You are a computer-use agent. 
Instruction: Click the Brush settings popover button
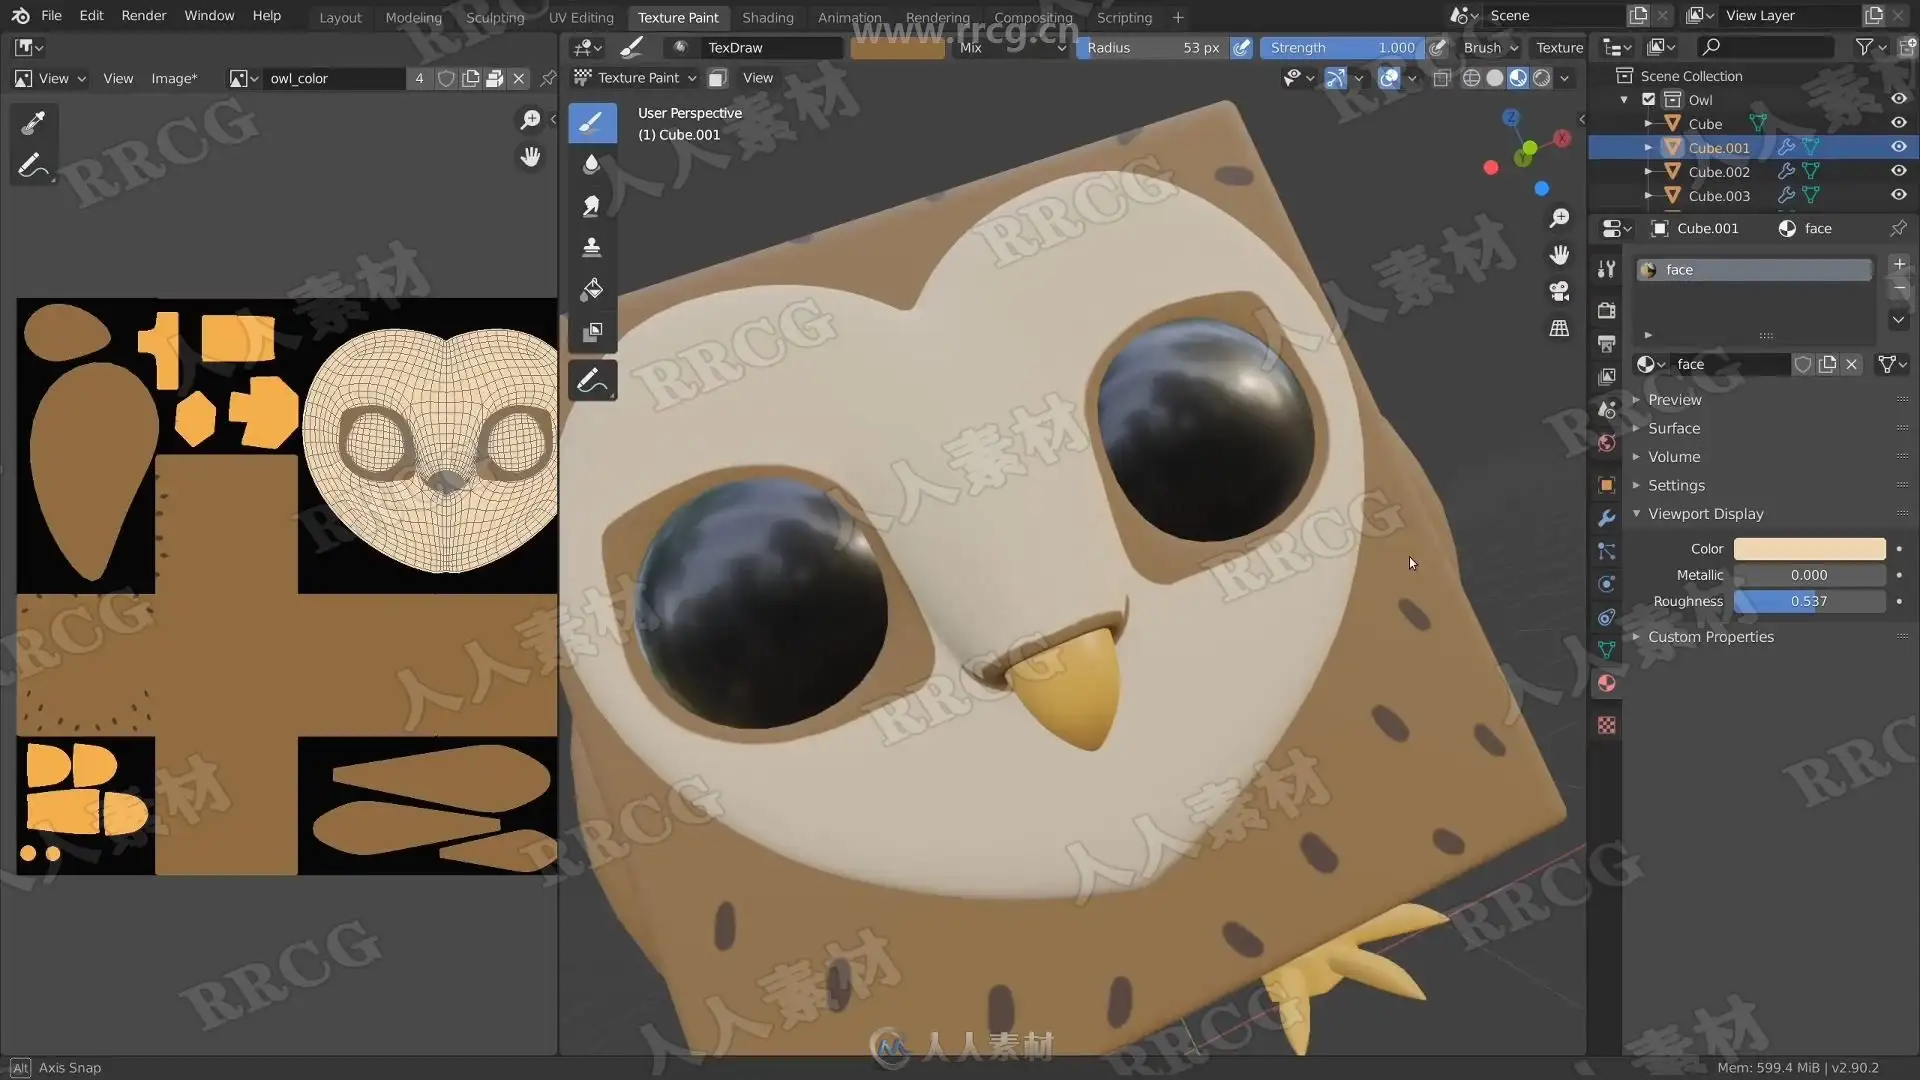pos(1489,48)
